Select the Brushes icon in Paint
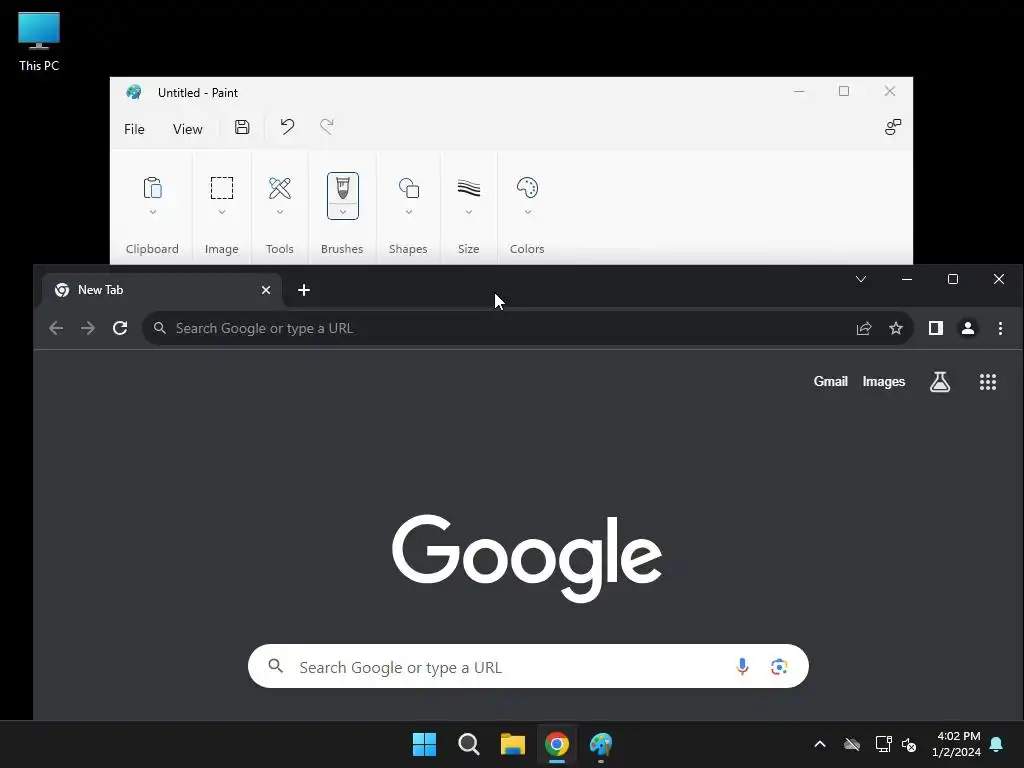The height and width of the screenshot is (768, 1024). 343,188
